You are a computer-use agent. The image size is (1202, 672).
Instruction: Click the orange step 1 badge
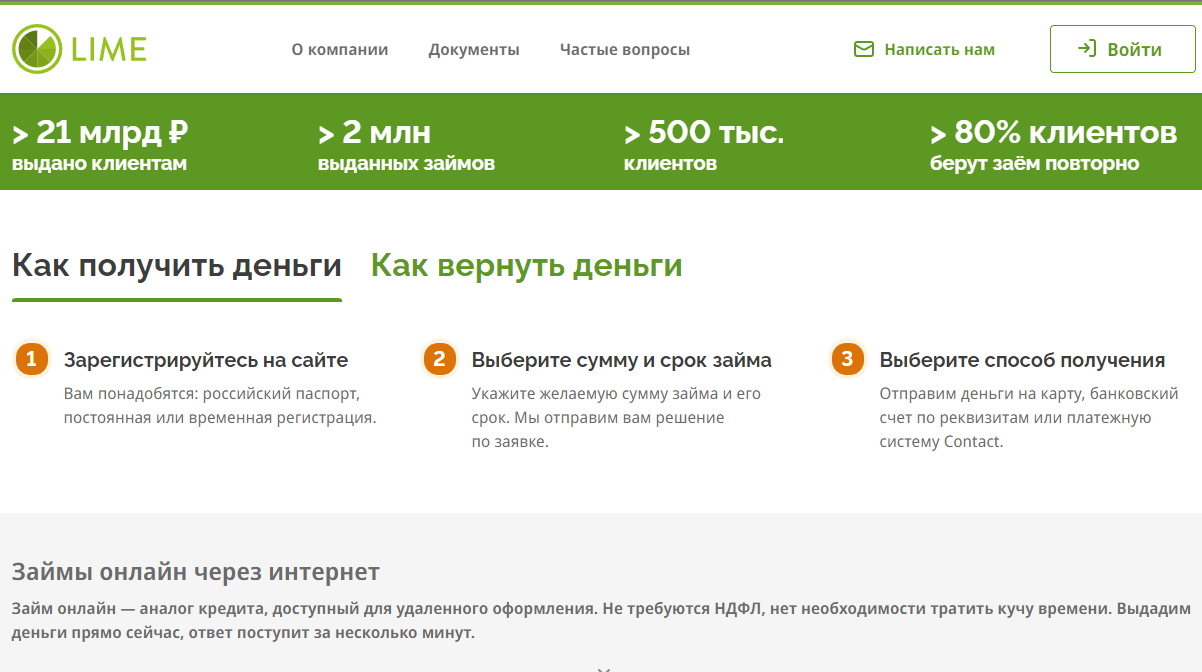click(32, 359)
